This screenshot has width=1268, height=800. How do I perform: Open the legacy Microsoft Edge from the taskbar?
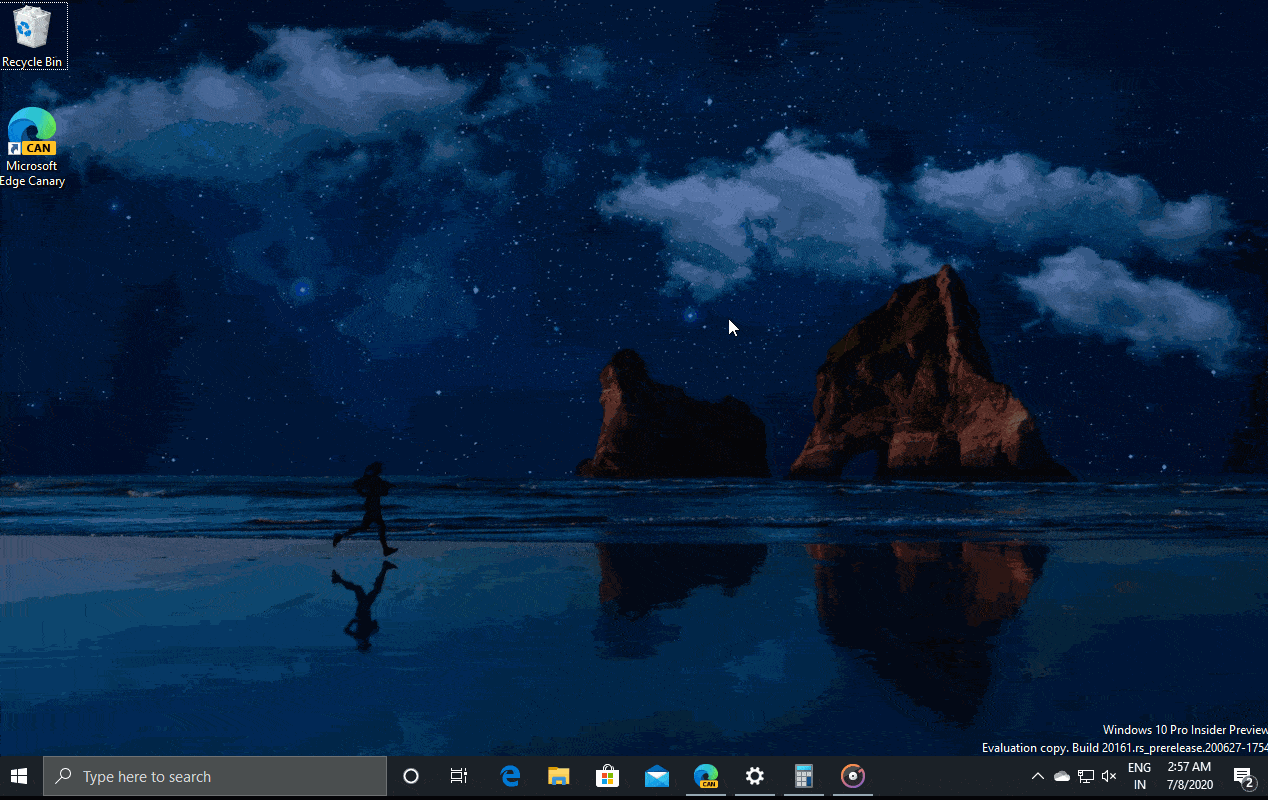(509, 776)
